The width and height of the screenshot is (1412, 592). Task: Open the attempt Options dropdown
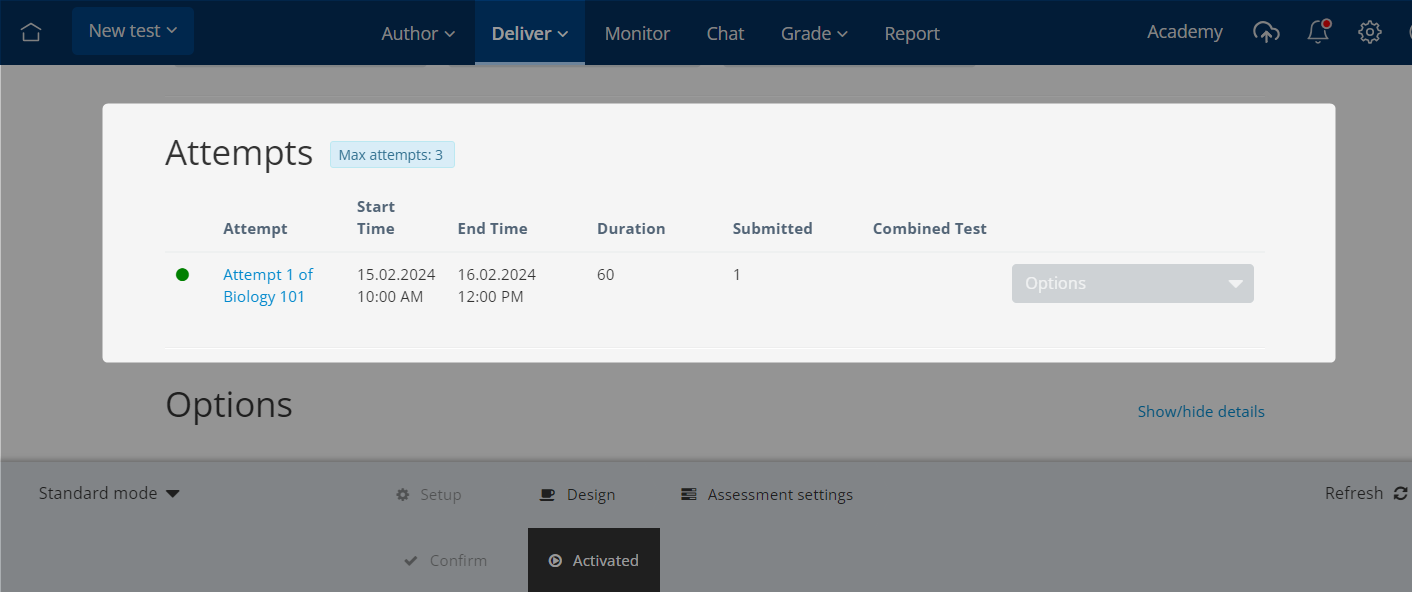pos(1132,283)
